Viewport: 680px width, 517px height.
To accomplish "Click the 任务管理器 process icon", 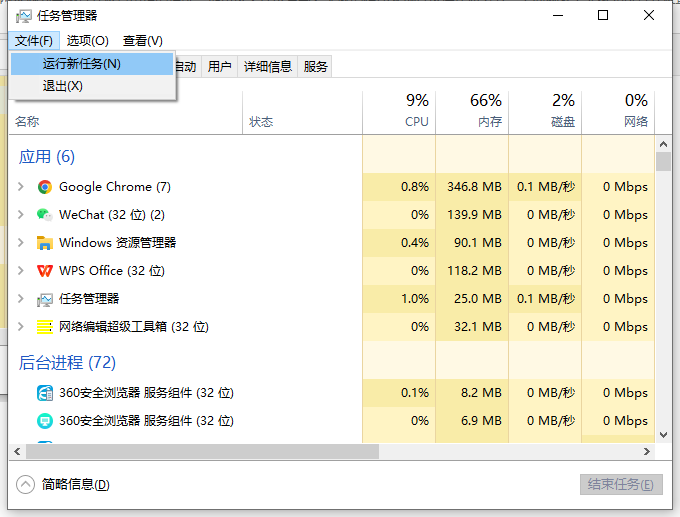I will (x=44, y=299).
